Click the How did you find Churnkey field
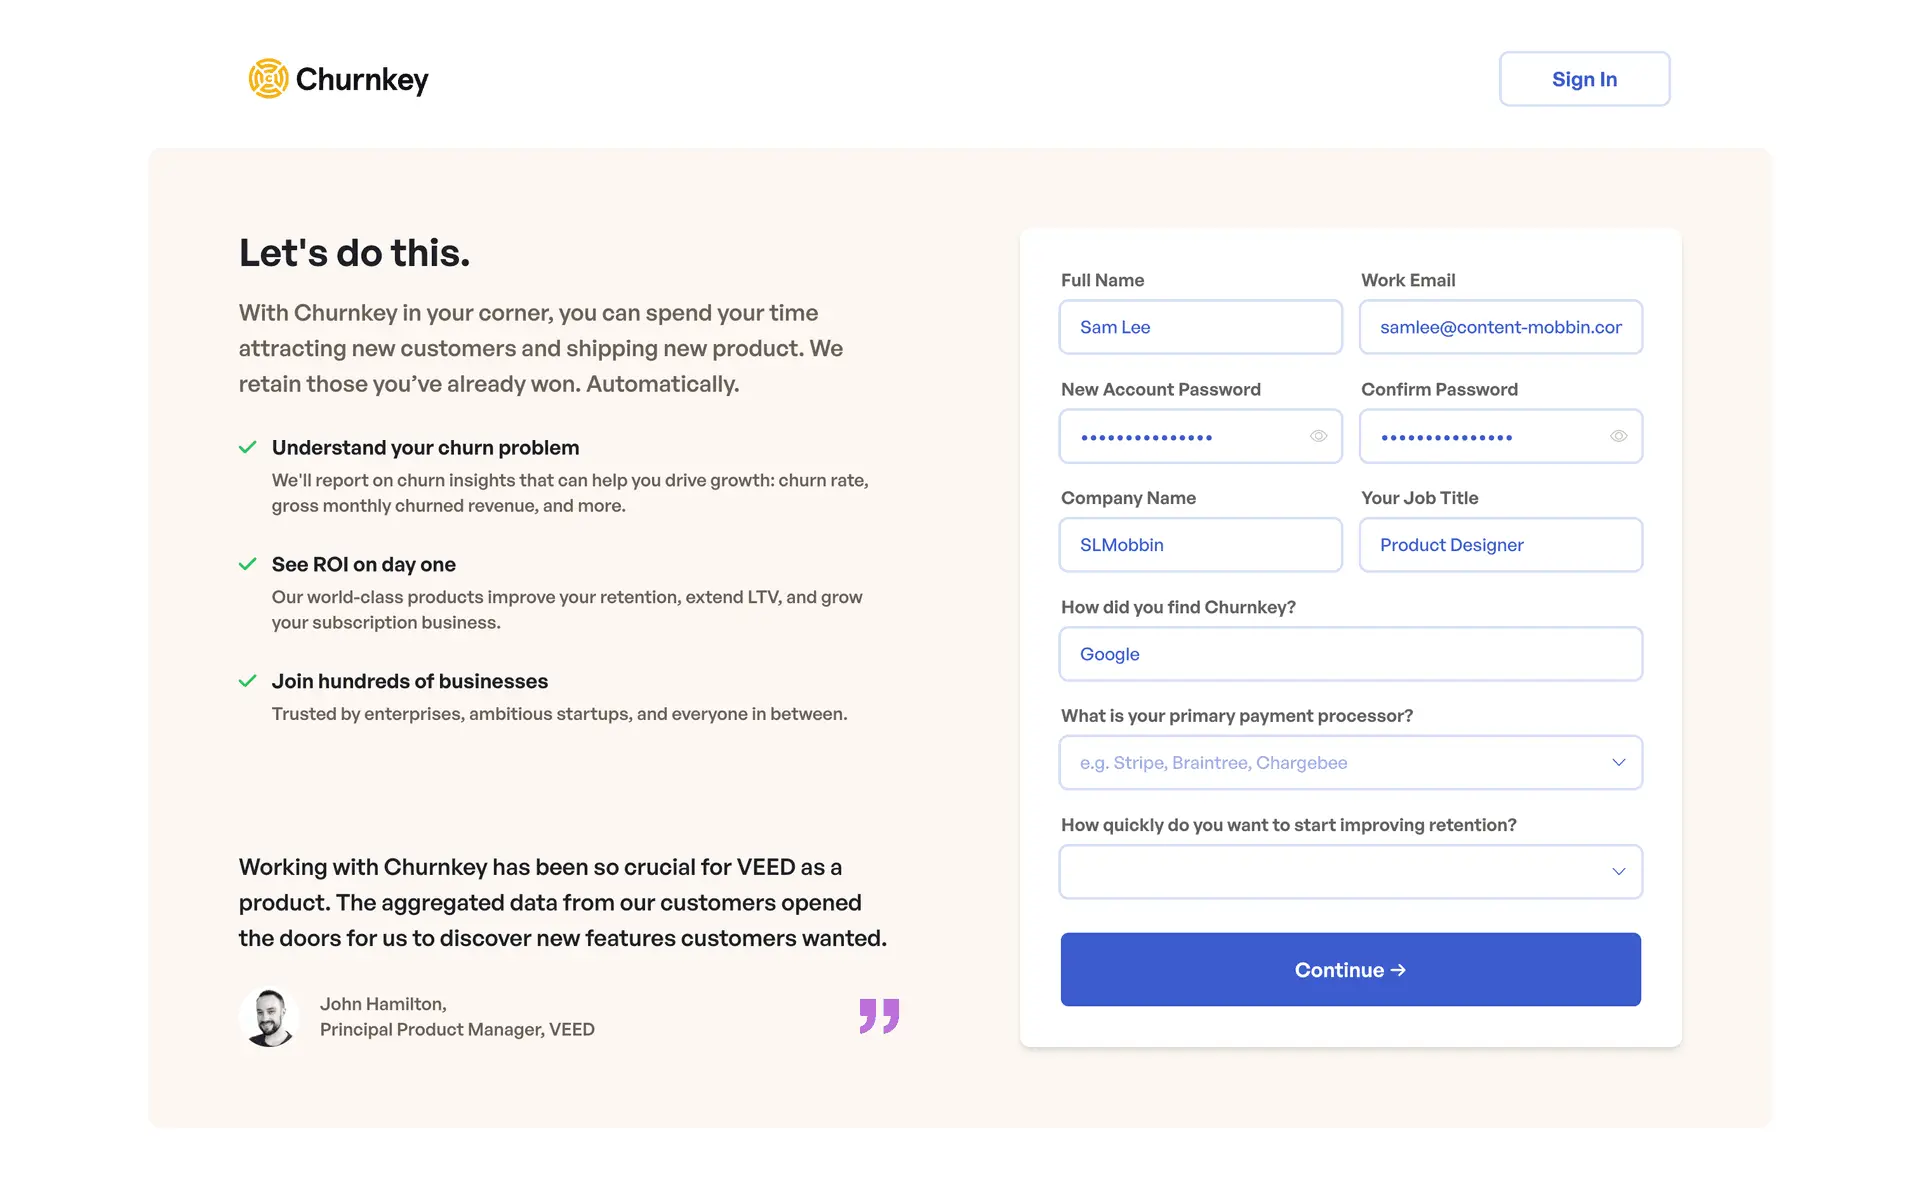This screenshot has height=1200, width=1920. coord(1350,654)
